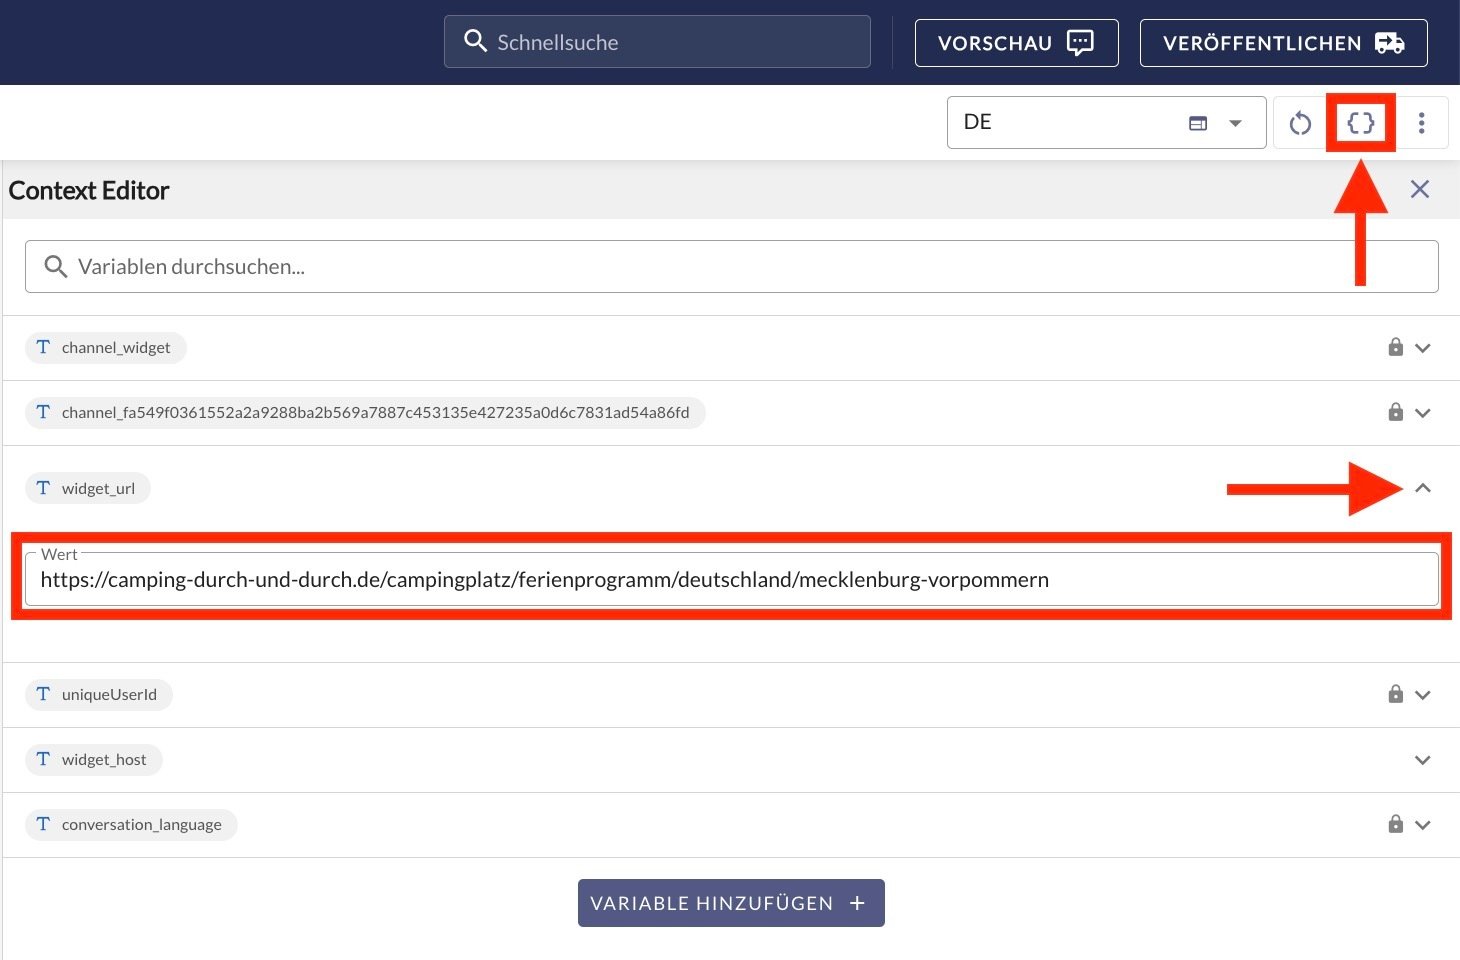Click the lock icon on long channel_fa549 variable row
This screenshot has width=1460, height=960.
point(1395,412)
